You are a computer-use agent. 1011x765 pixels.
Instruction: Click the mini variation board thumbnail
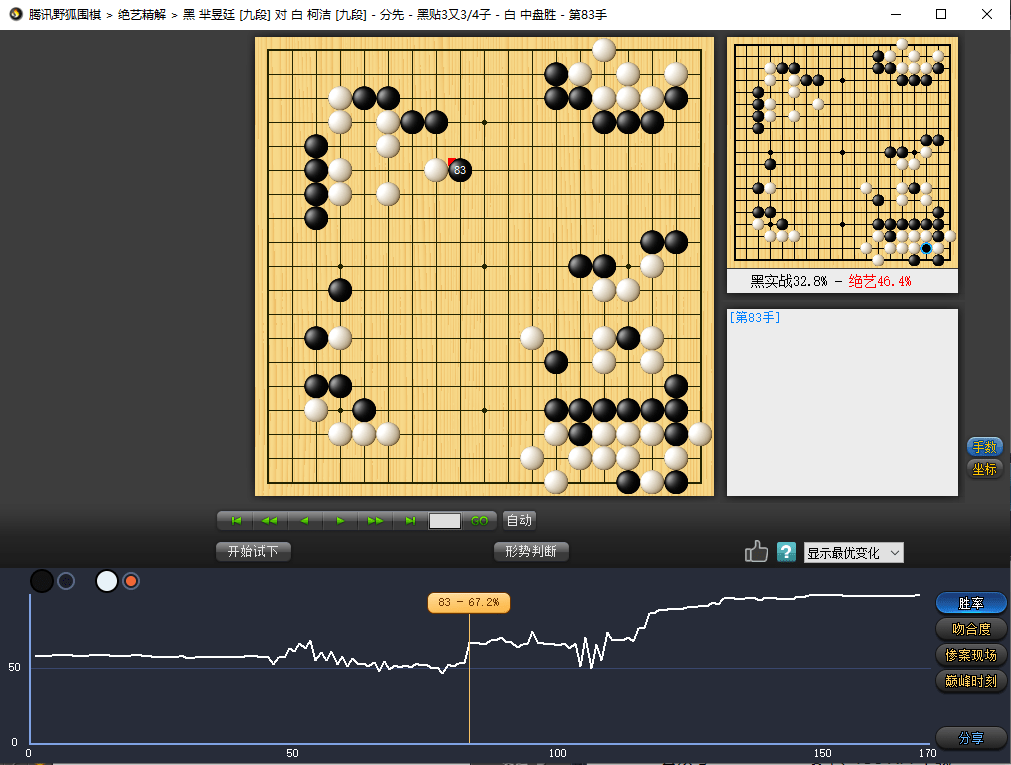842,152
